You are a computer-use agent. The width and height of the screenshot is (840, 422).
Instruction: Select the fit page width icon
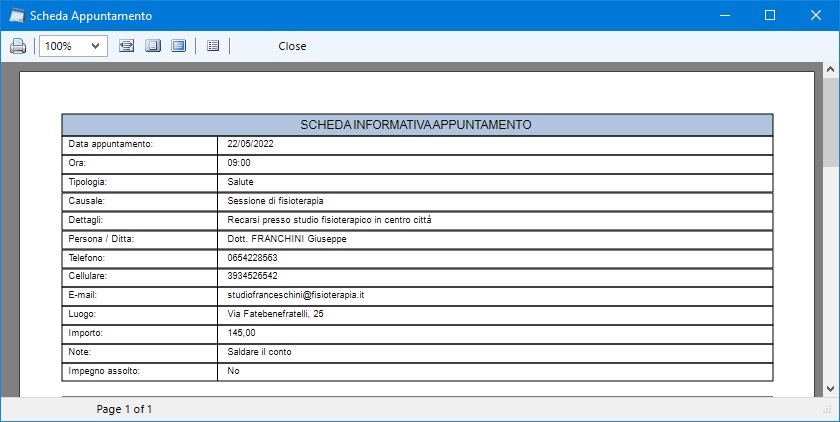[x=126, y=46]
